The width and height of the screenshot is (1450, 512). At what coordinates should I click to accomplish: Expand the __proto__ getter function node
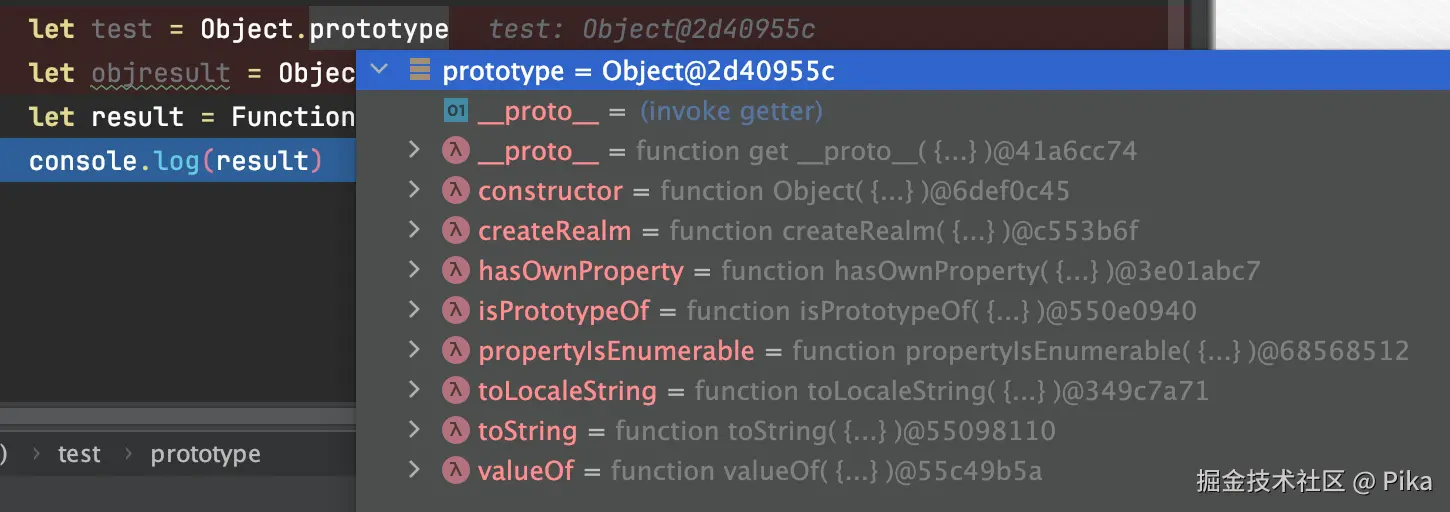[x=414, y=151]
